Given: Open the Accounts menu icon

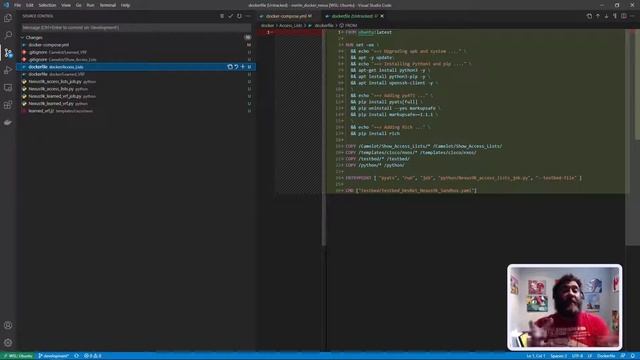Looking at the screenshot, I should tap(8, 325).
